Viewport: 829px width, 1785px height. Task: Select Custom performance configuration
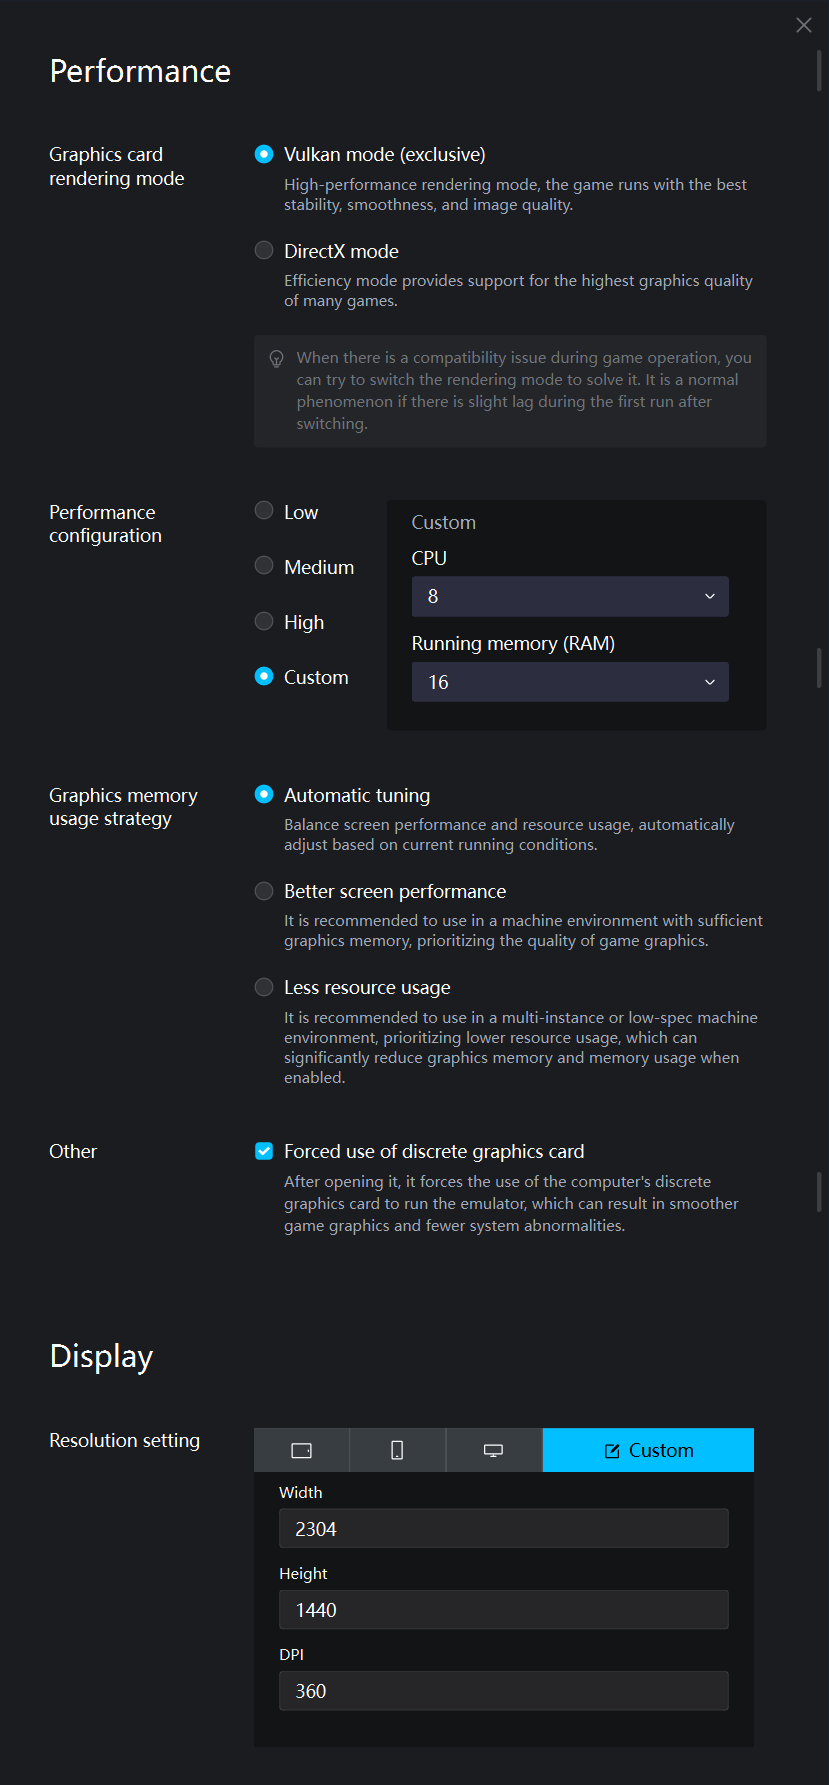[x=264, y=676]
